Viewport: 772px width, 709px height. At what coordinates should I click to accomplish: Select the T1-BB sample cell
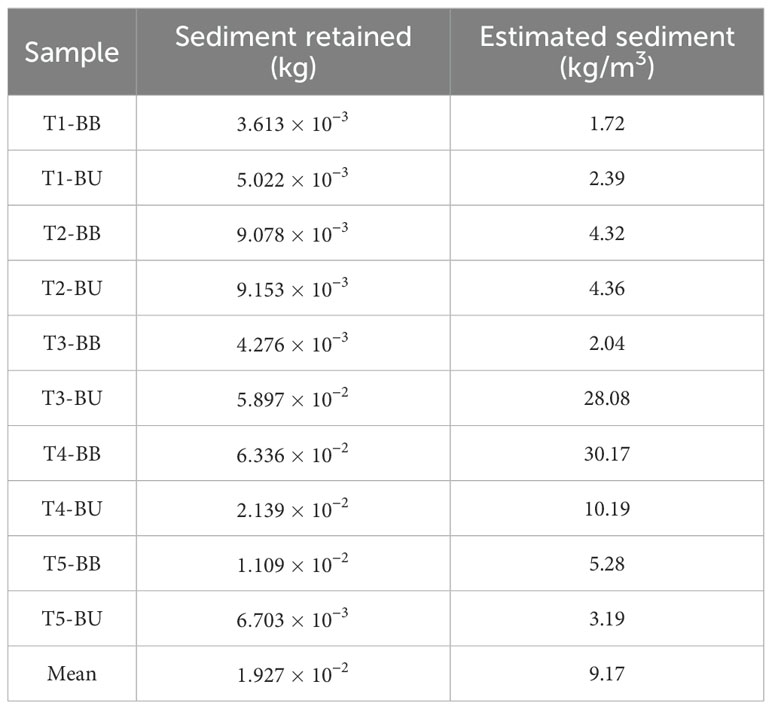(71, 123)
